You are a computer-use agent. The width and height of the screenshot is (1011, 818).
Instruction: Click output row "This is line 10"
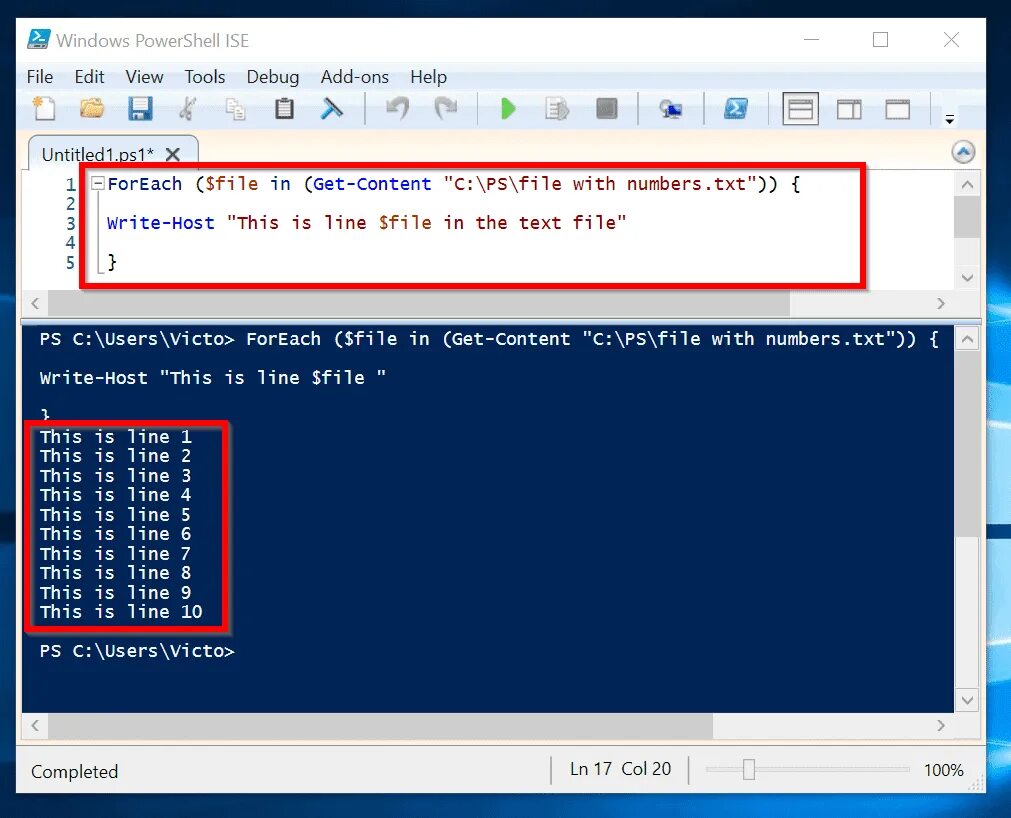tap(121, 612)
